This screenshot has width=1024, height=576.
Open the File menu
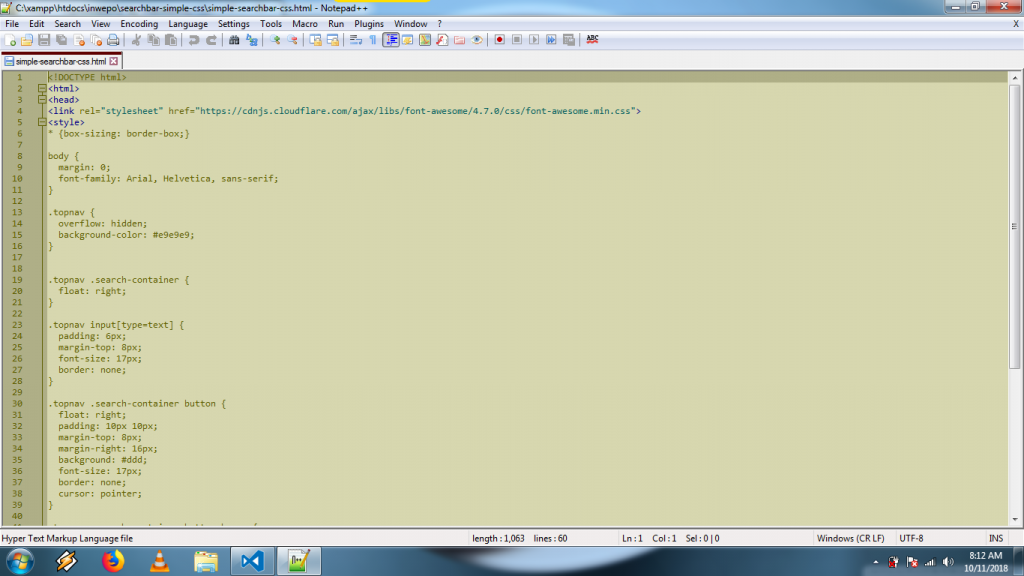[12, 24]
